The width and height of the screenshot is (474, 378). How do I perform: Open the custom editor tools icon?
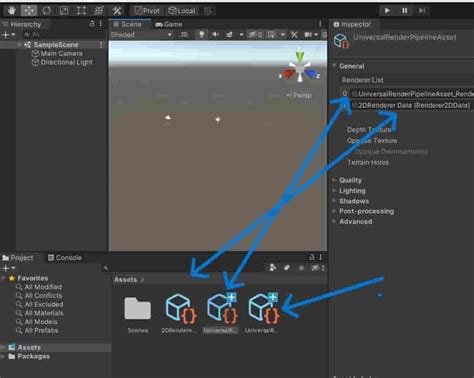[x=116, y=11]
